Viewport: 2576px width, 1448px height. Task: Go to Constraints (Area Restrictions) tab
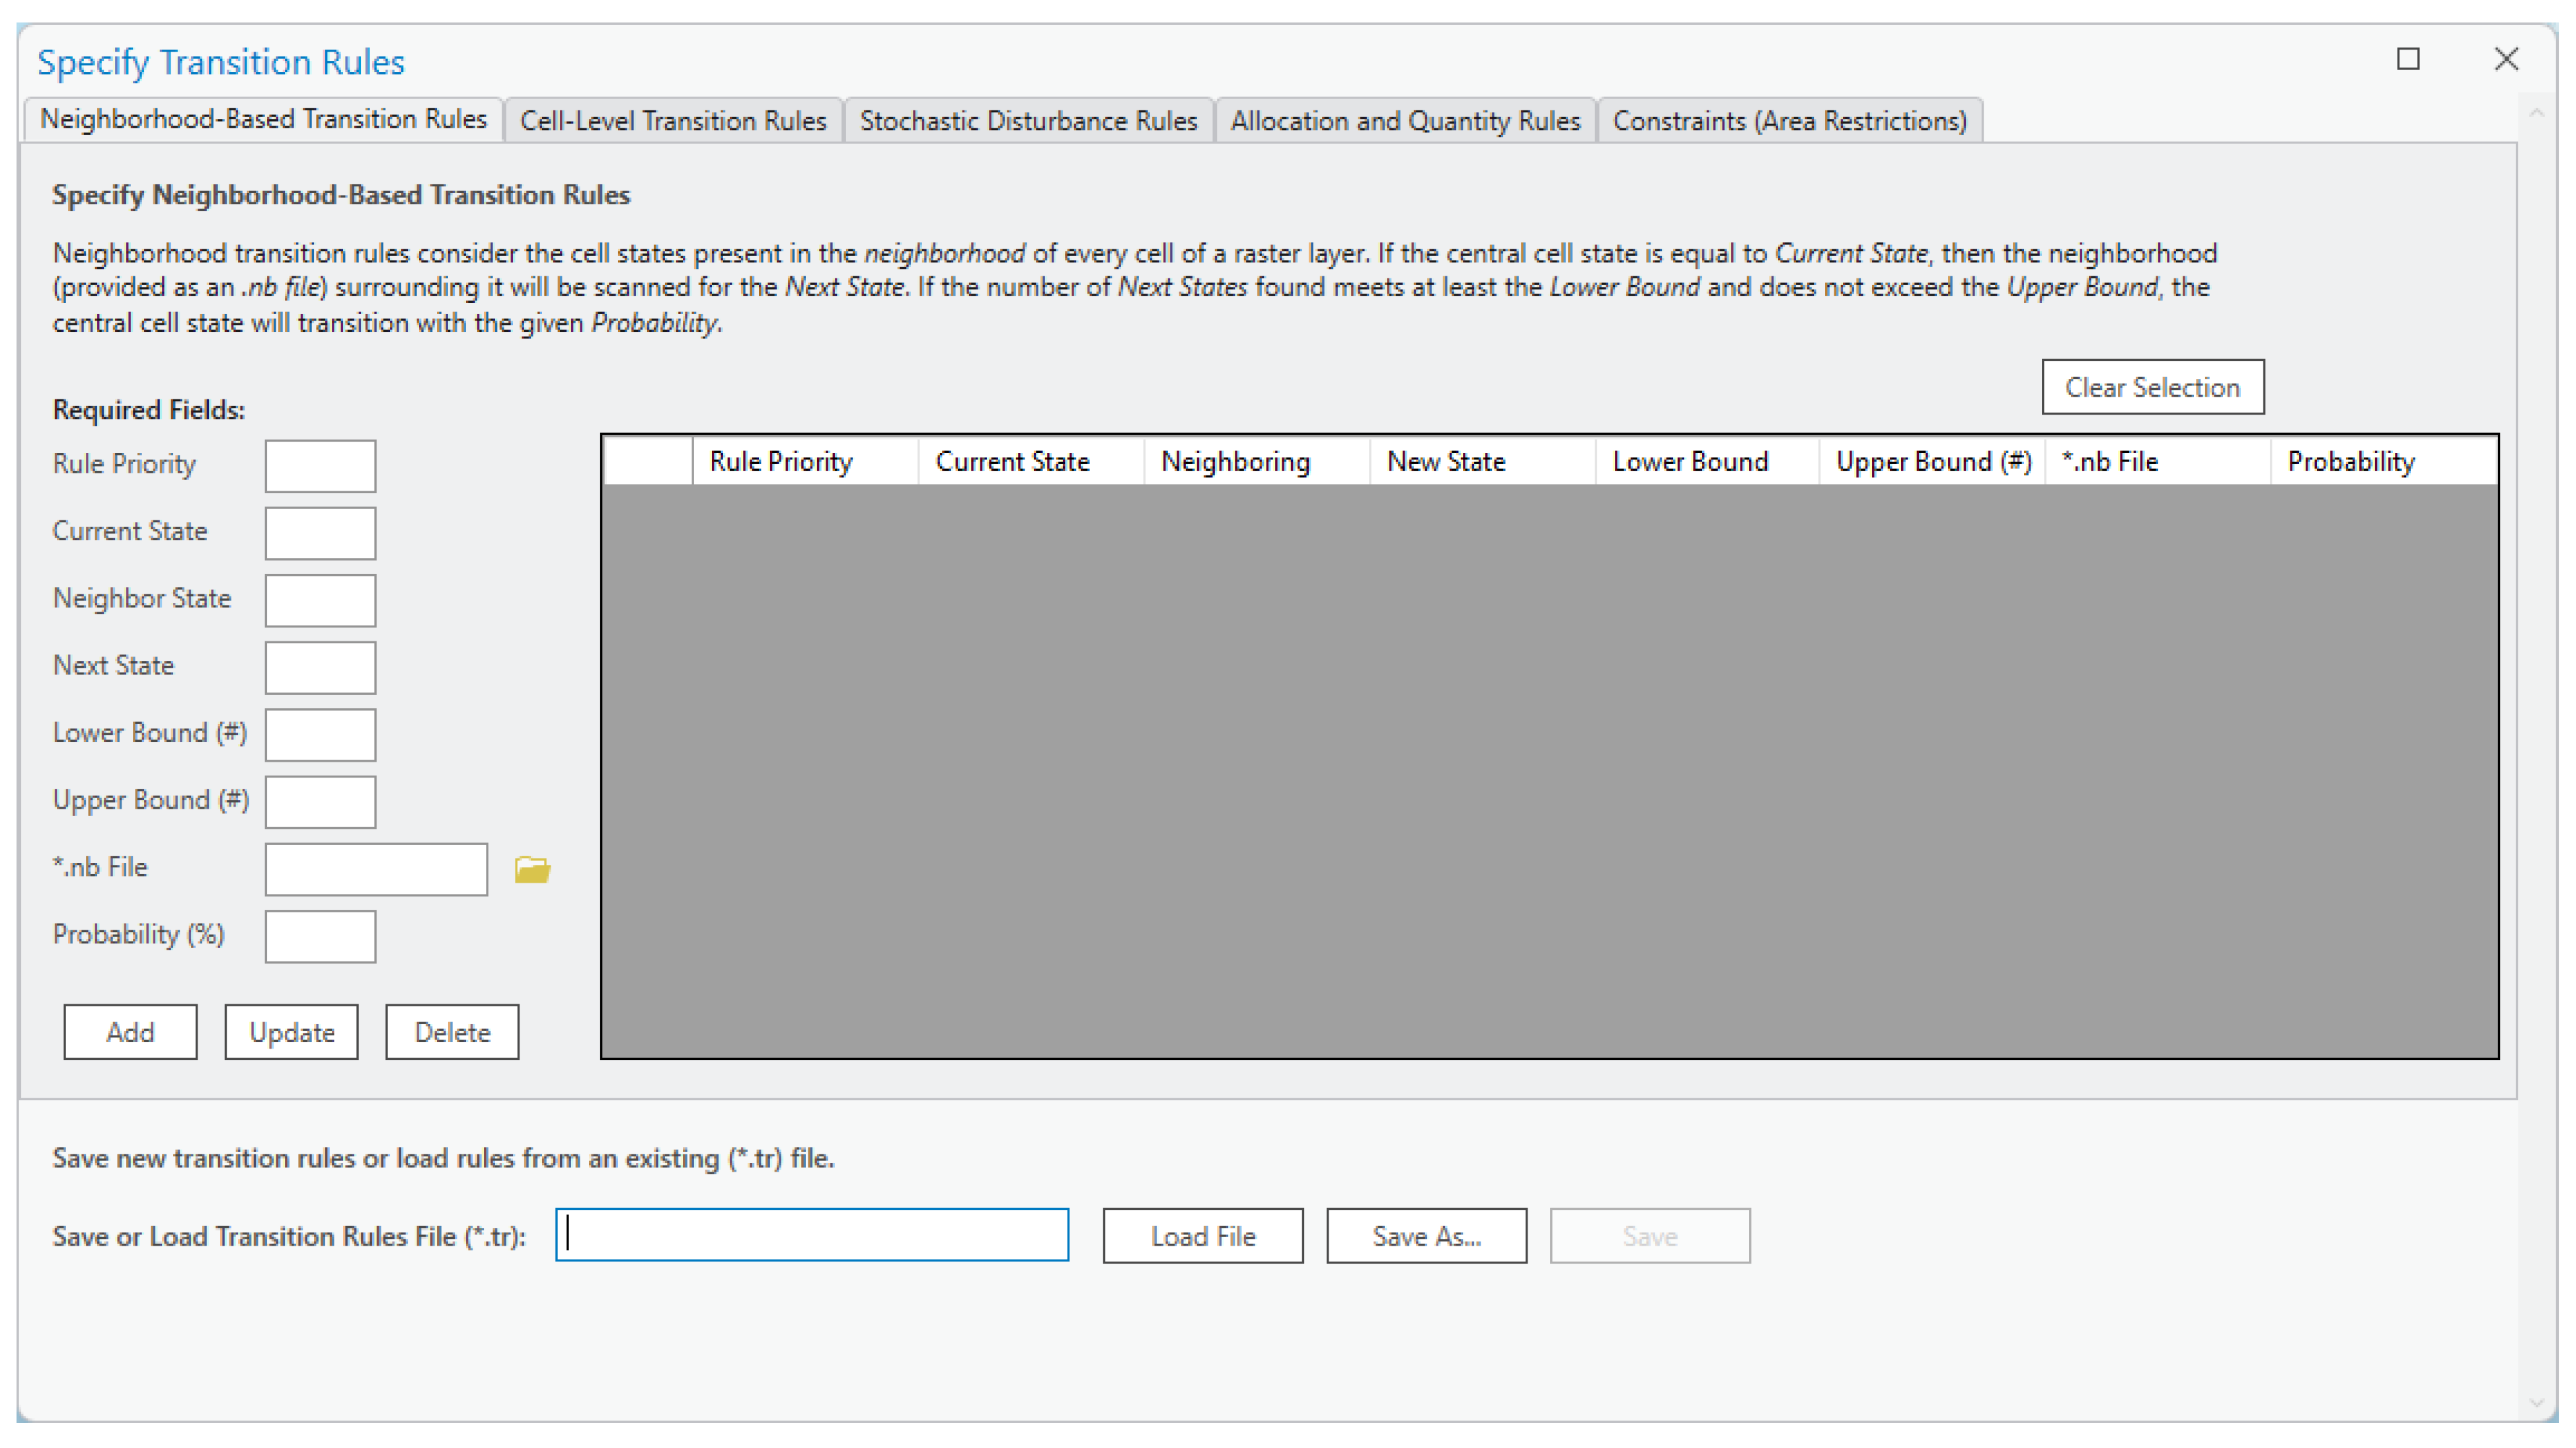1788,121
